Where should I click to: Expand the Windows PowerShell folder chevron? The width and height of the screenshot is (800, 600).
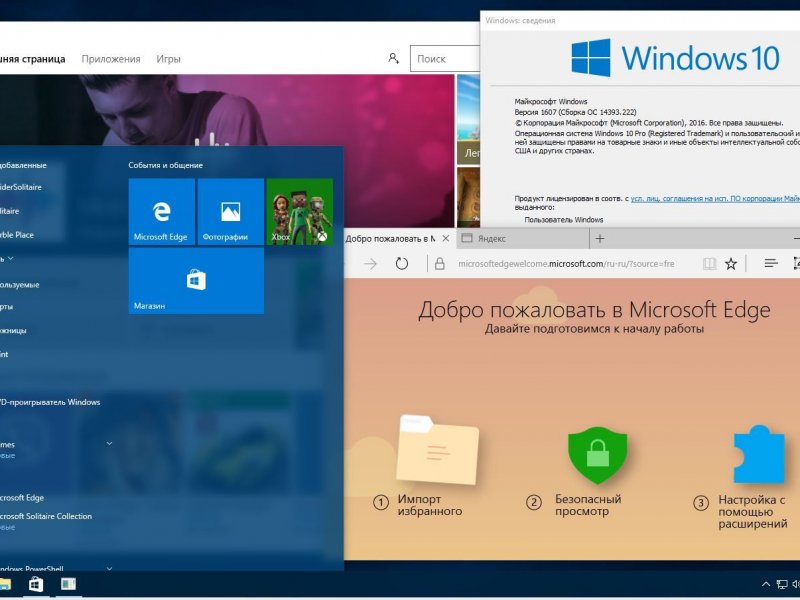point(109,567)
